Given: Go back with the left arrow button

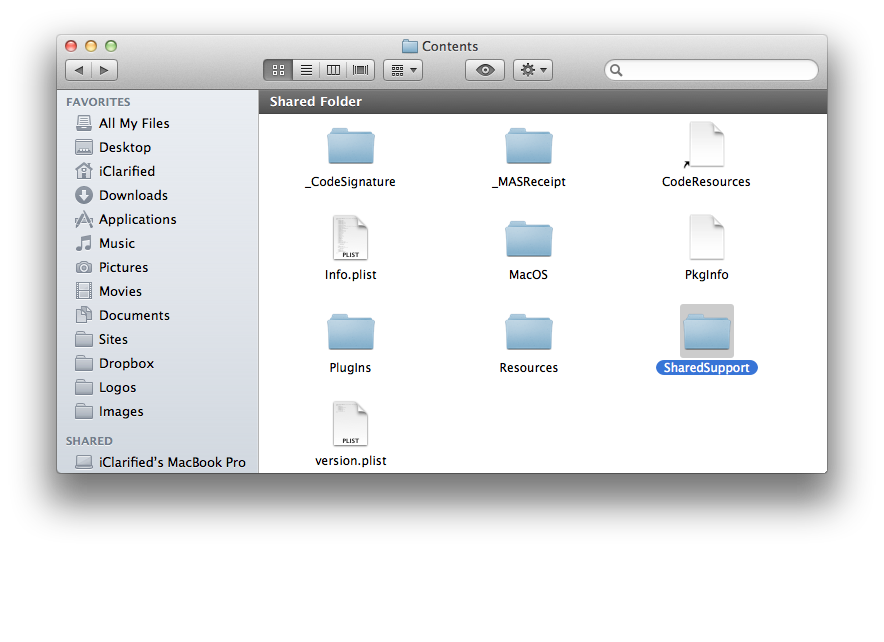Looking at the screenshot, I should coord(79,70).
